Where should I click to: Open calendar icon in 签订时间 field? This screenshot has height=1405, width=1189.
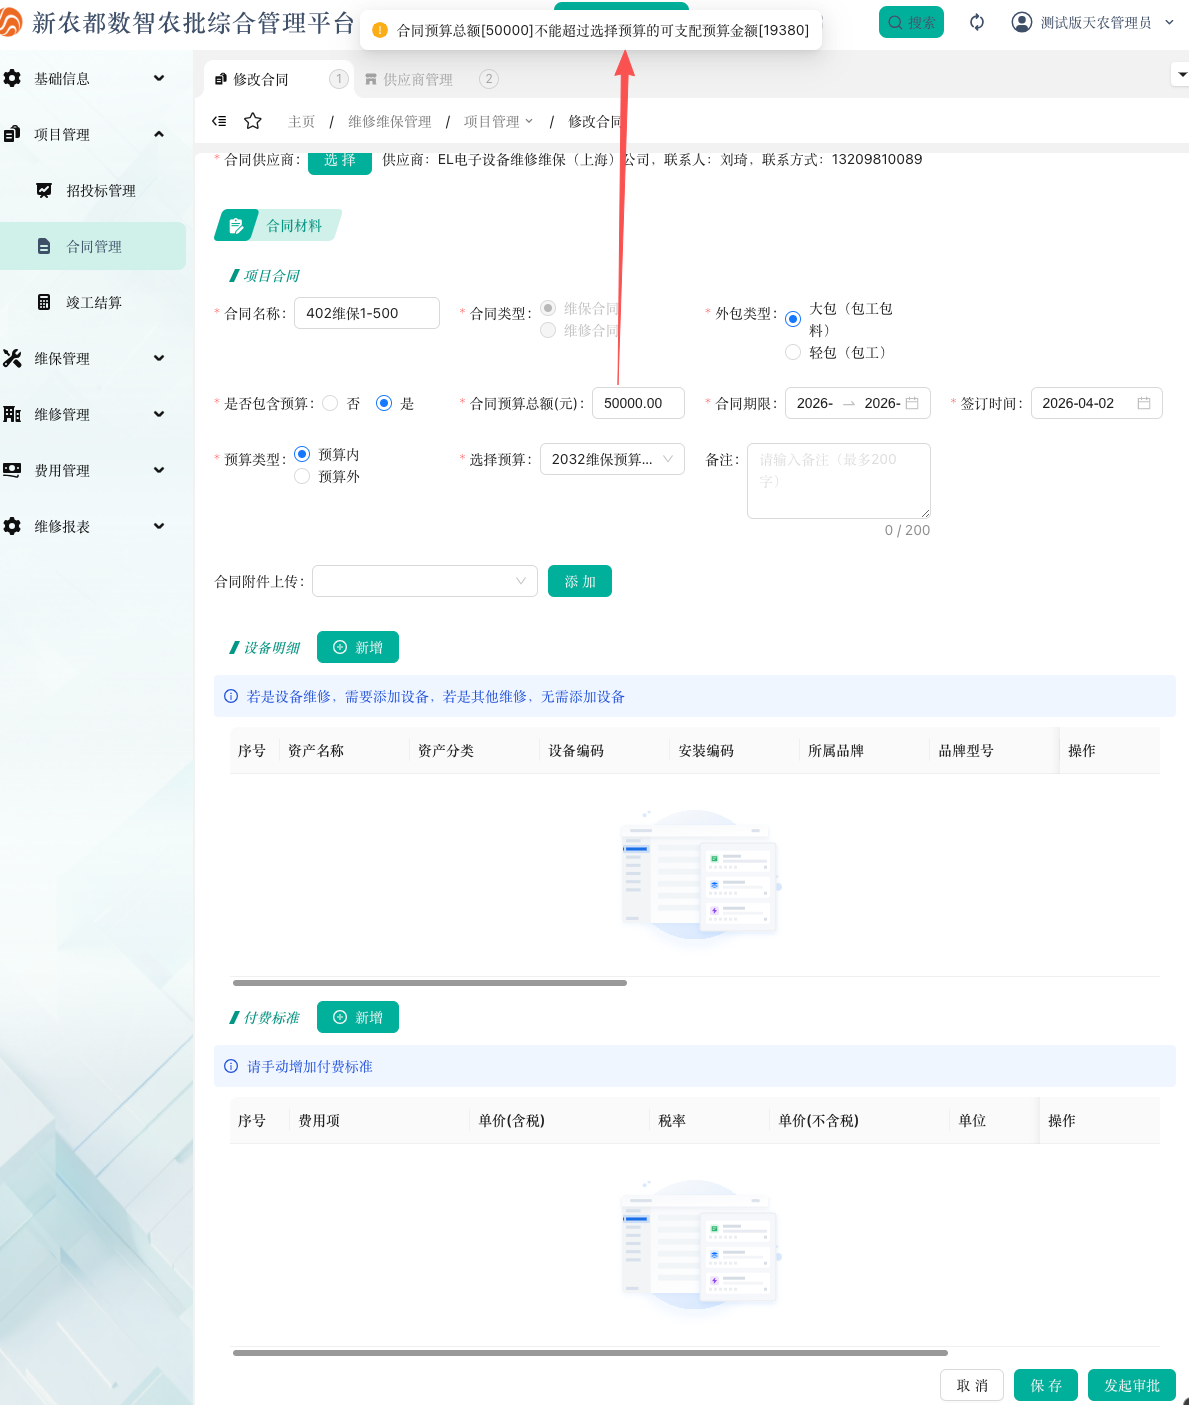1144,403
